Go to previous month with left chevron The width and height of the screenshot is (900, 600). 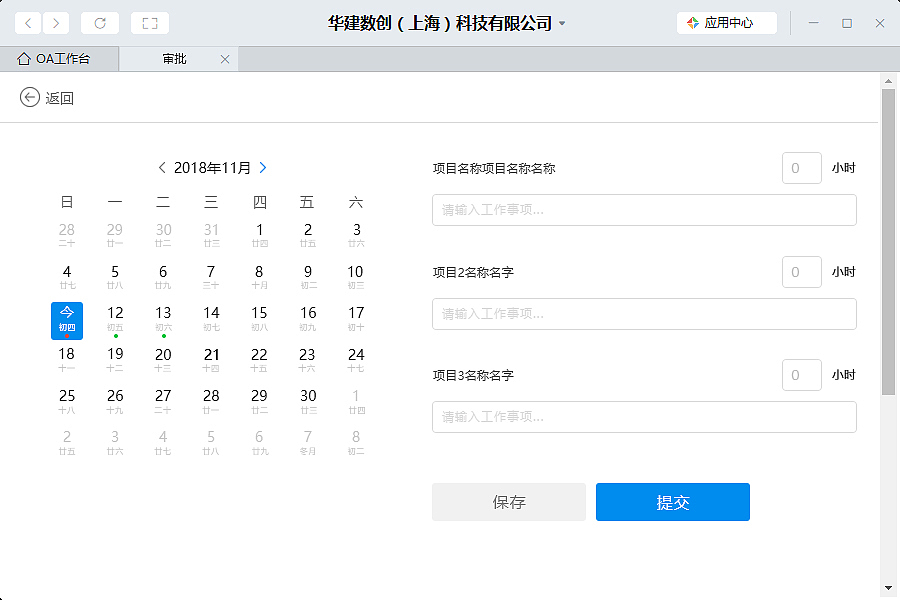click(162, 167)
